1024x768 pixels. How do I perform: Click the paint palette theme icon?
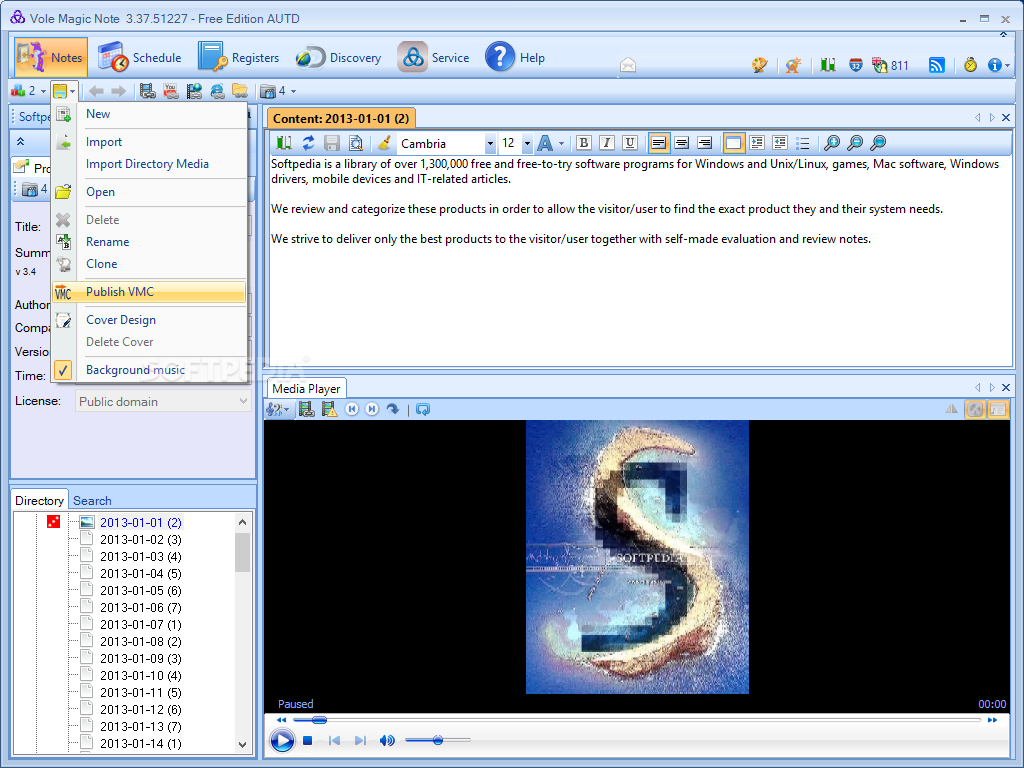coord(760,65)
